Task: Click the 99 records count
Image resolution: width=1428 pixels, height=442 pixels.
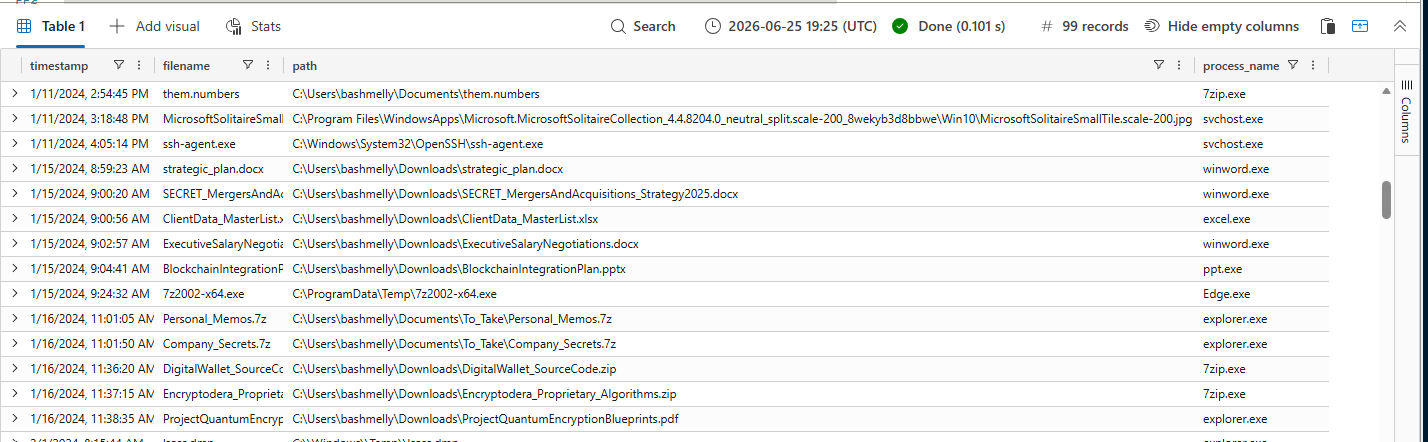Action: click(x=1085, y=26)
